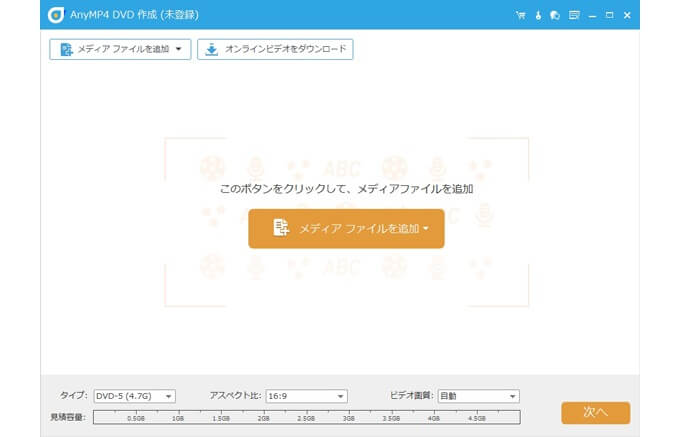
Task: Click the add media file icon in toolbar
Action: (66, 49)
